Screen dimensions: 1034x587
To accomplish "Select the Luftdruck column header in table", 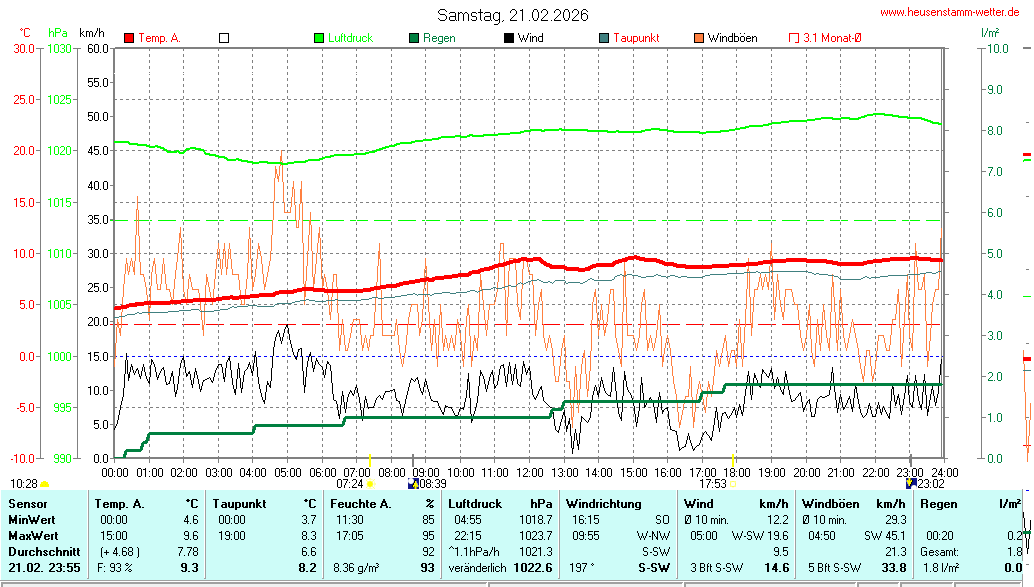I will (474, 504).
